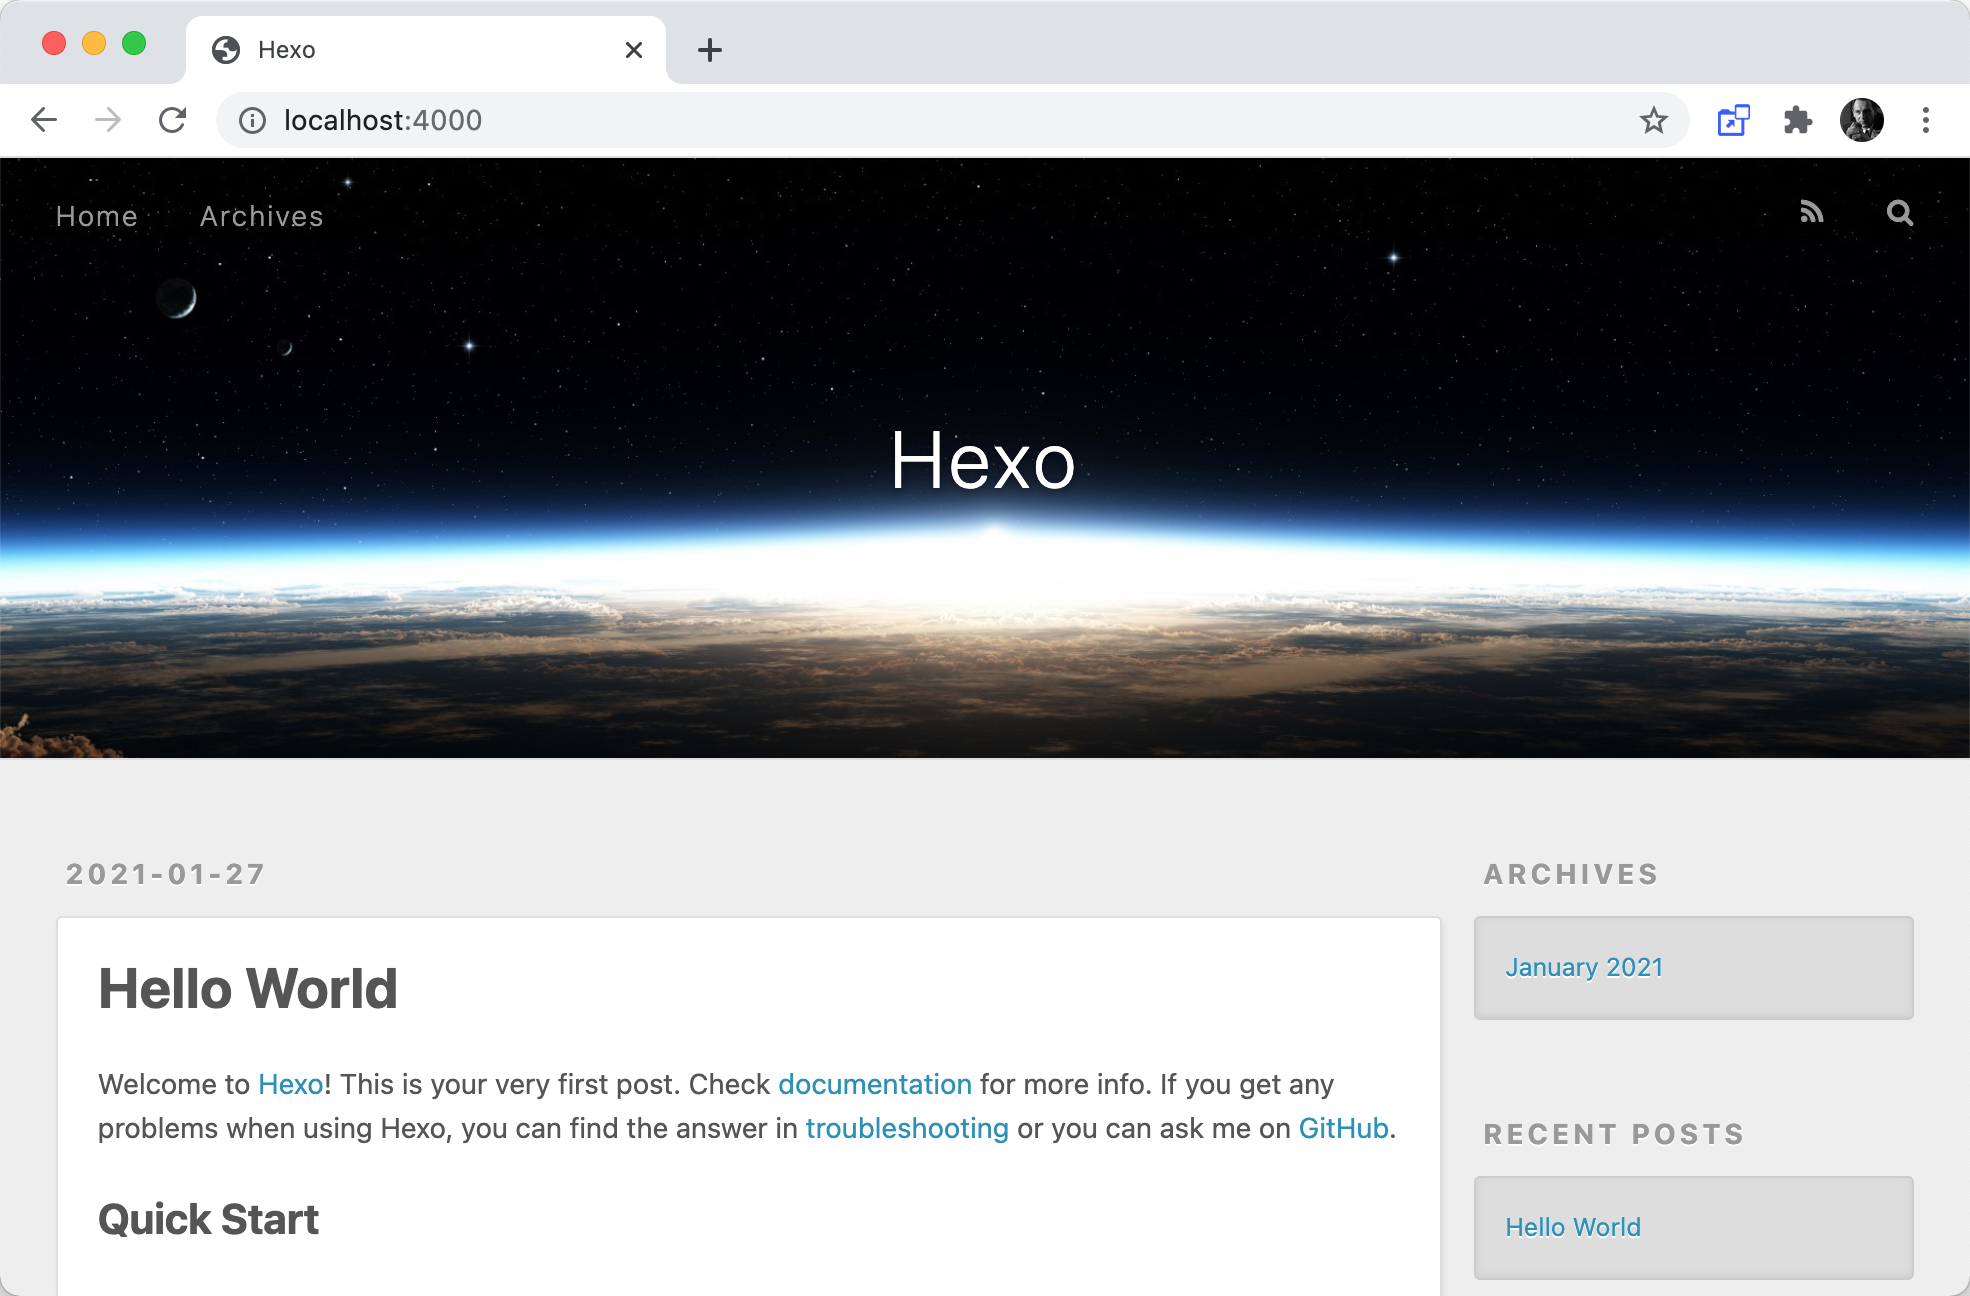Open the RSS feed icon
This screenshot has width=1970, height=1296.
[1812, 212]
